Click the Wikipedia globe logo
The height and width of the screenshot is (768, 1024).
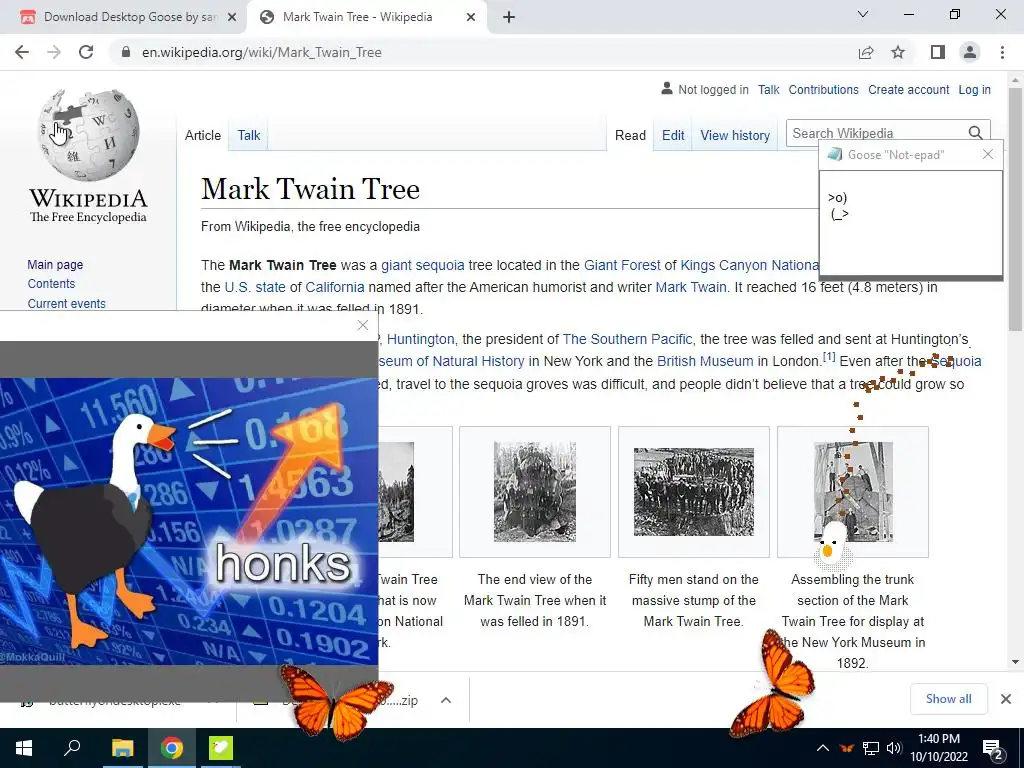[88, 135]
